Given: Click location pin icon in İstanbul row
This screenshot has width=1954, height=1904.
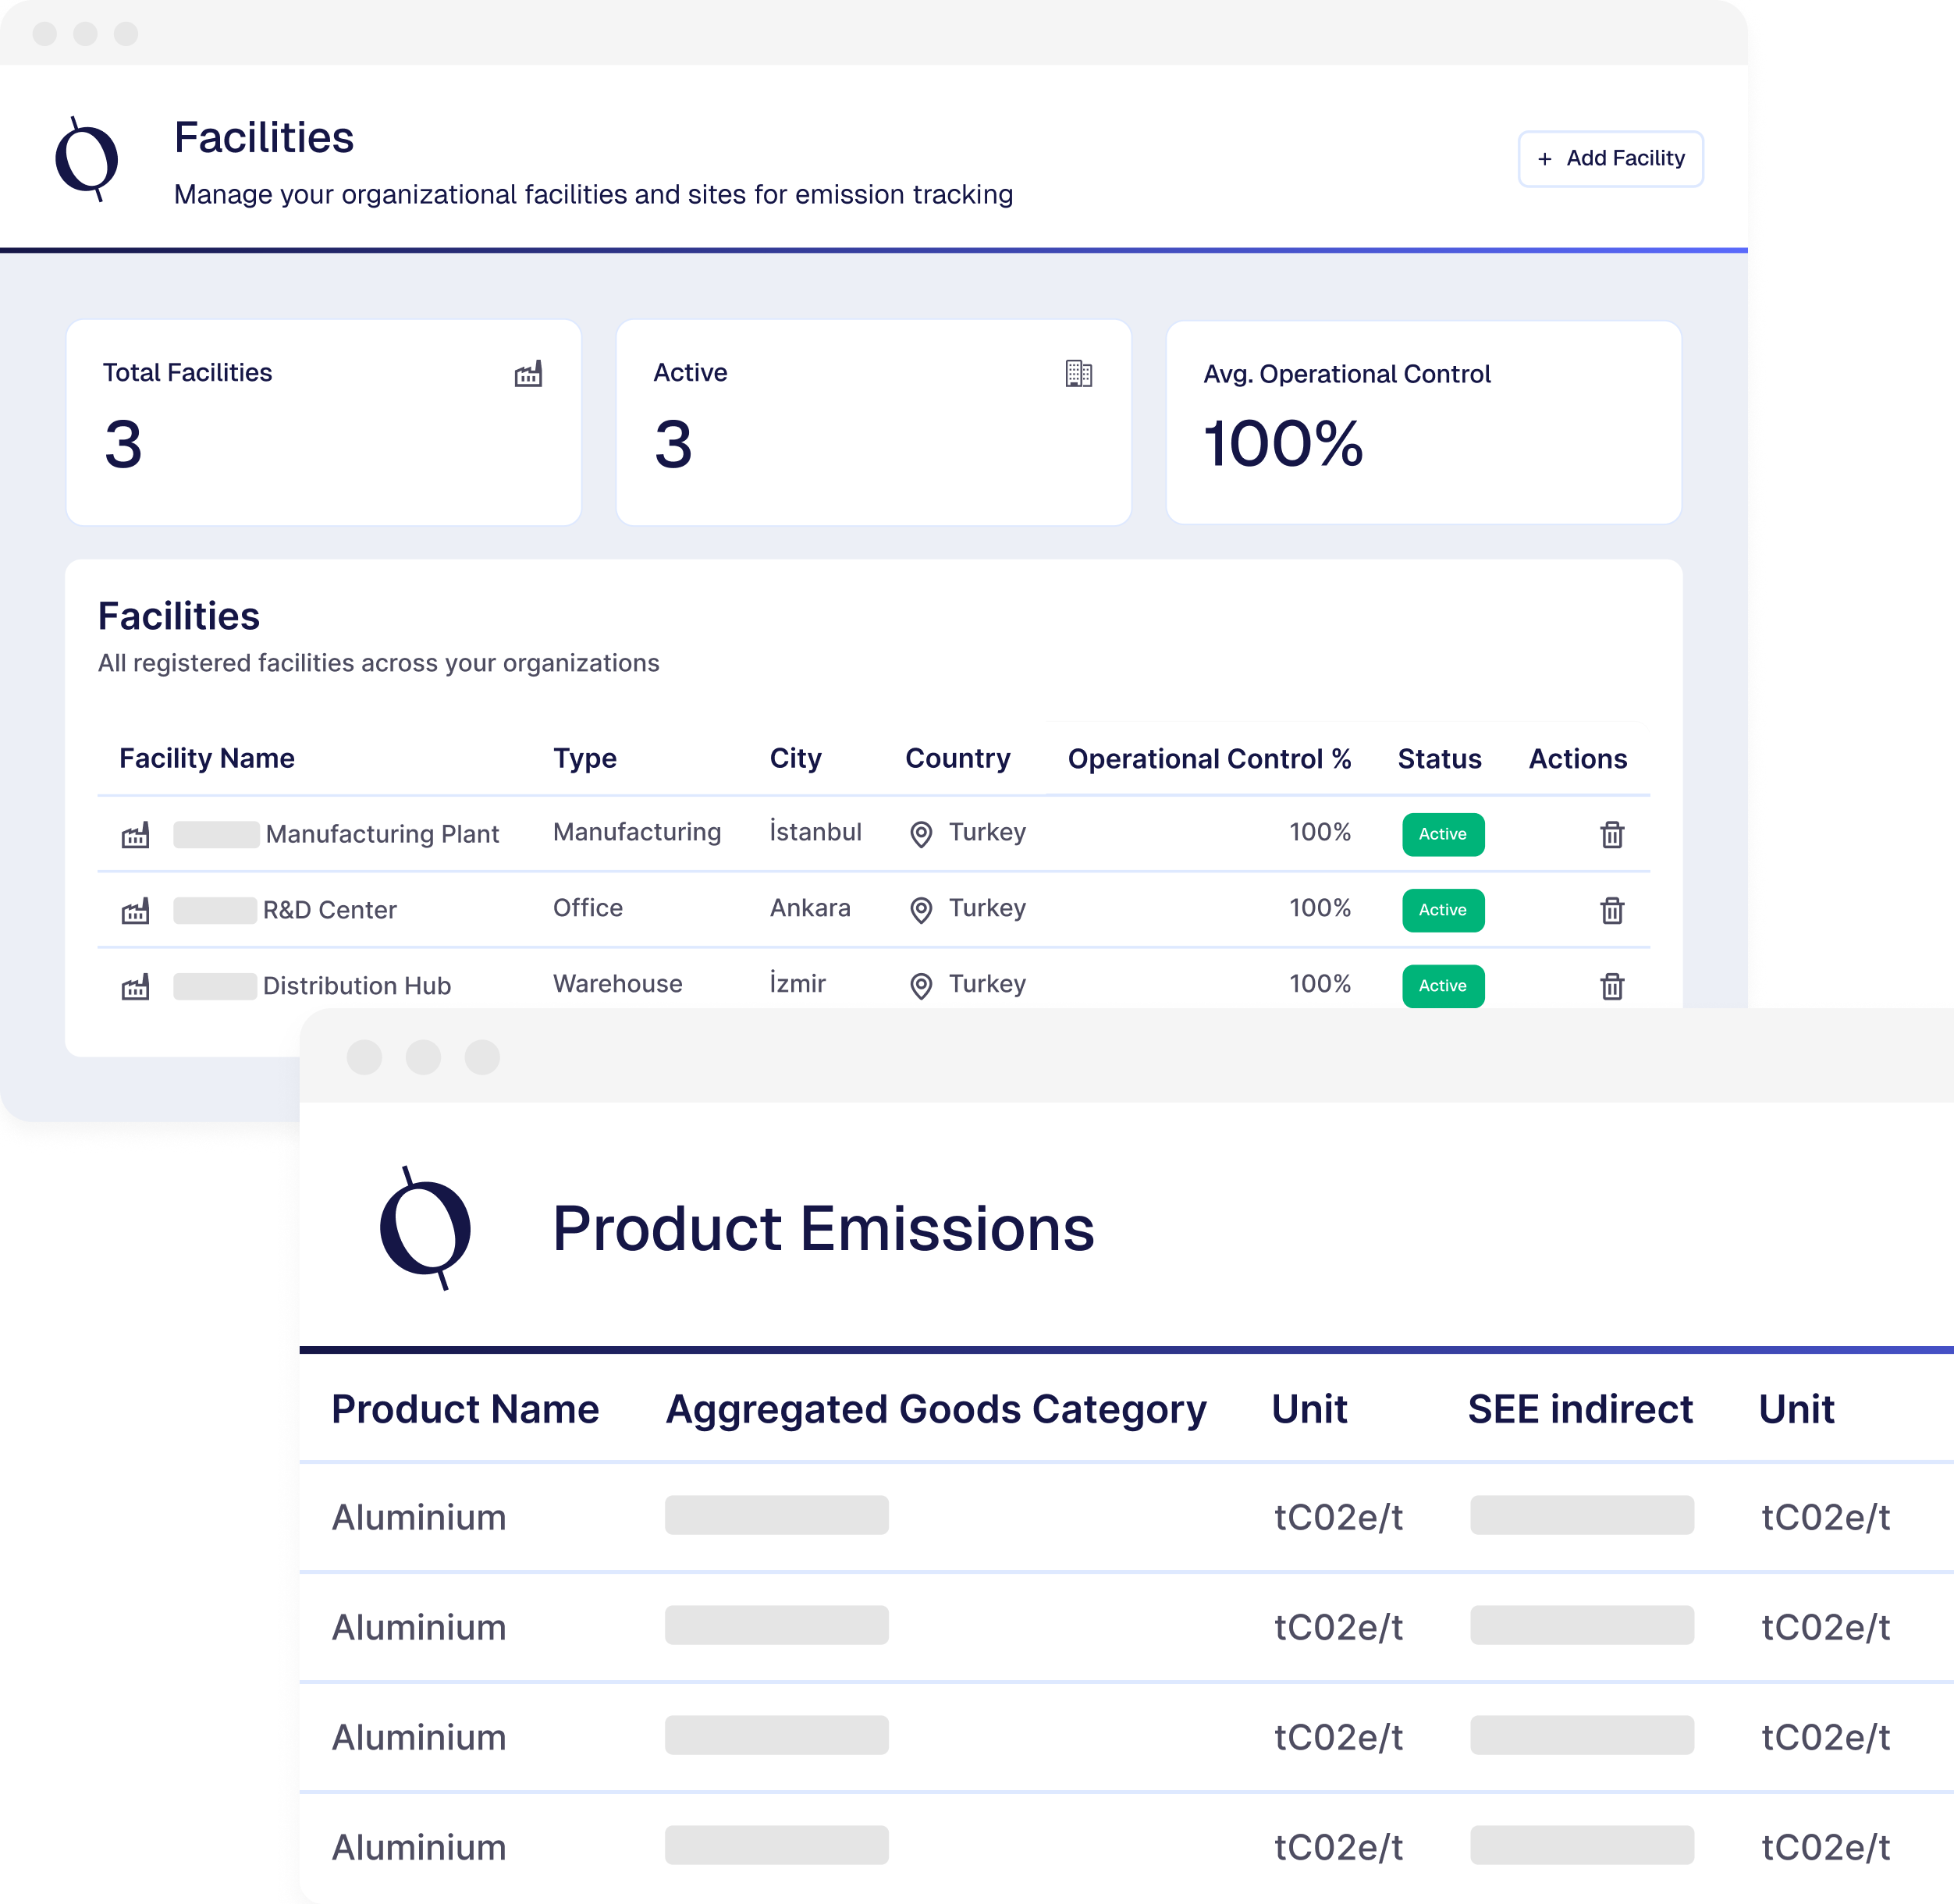Looking at the screenshot, I should point(921,834).
